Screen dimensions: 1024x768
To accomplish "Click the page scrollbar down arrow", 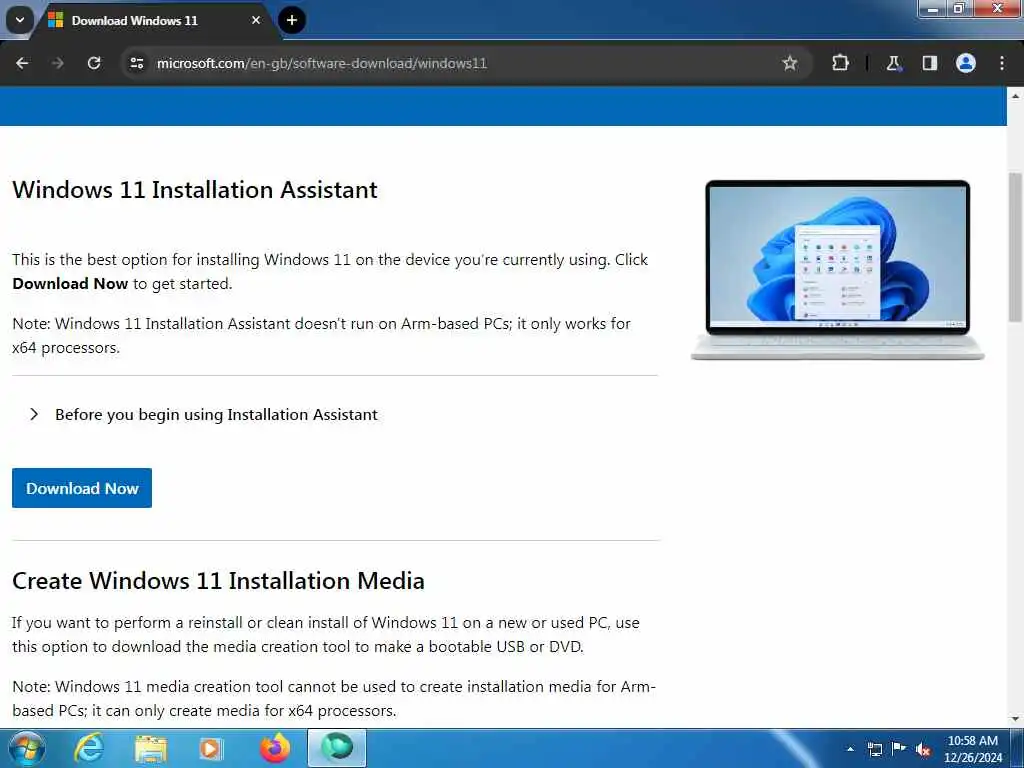I will pos(1015,719).
